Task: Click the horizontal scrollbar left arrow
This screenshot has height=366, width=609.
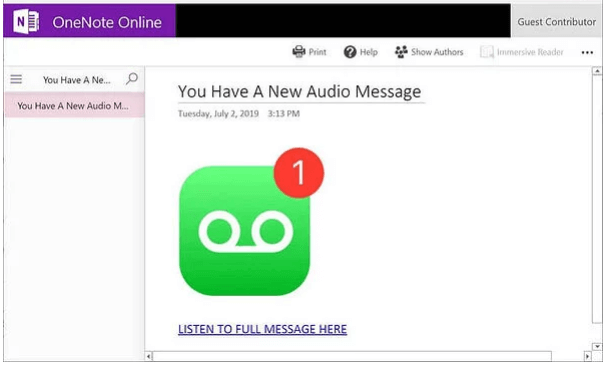Action: [x=149, y=356]
